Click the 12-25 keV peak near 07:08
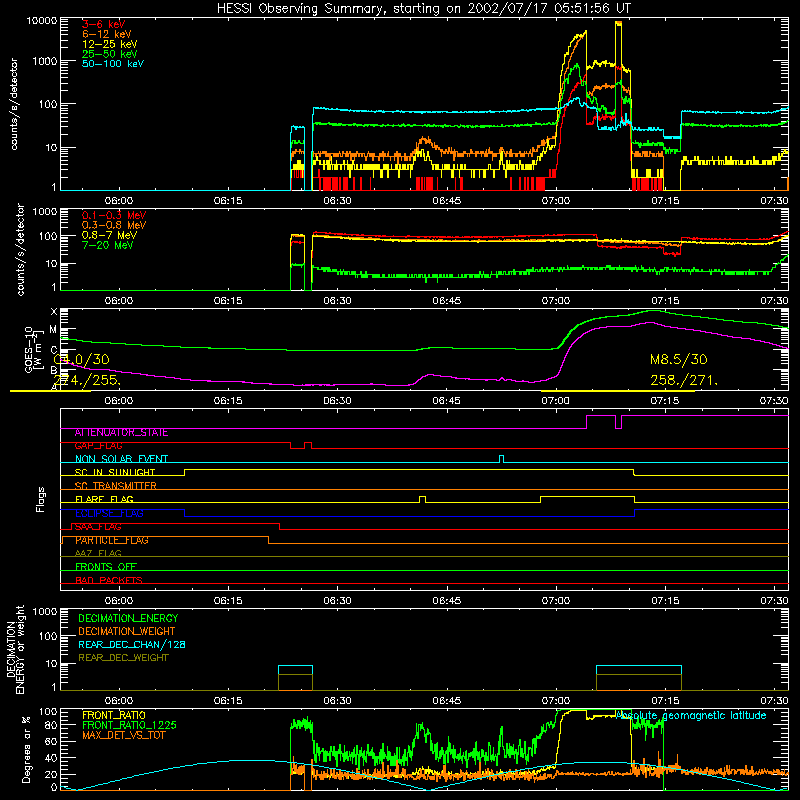The width and height of the screenshot is (800, 800). 618,23
